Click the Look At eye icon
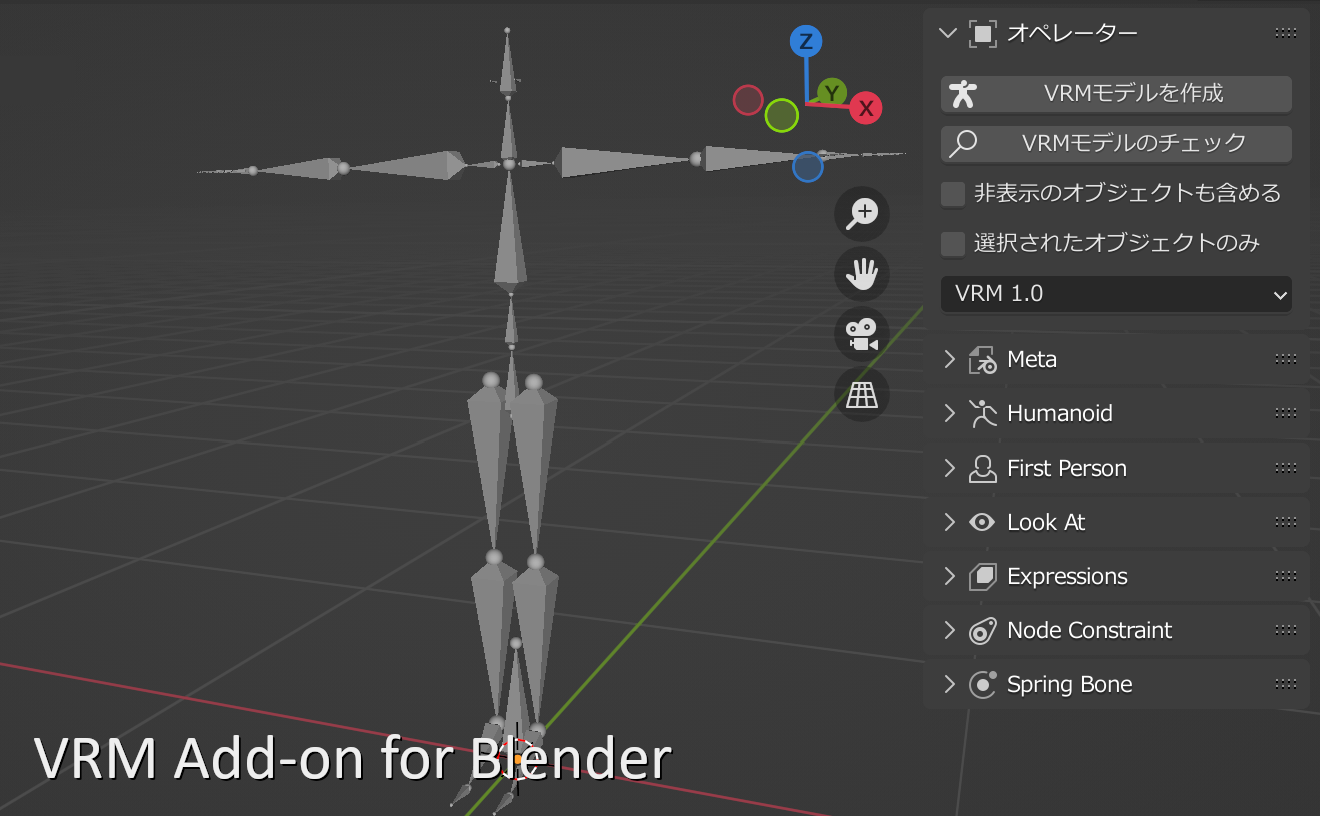 point(983,522)
